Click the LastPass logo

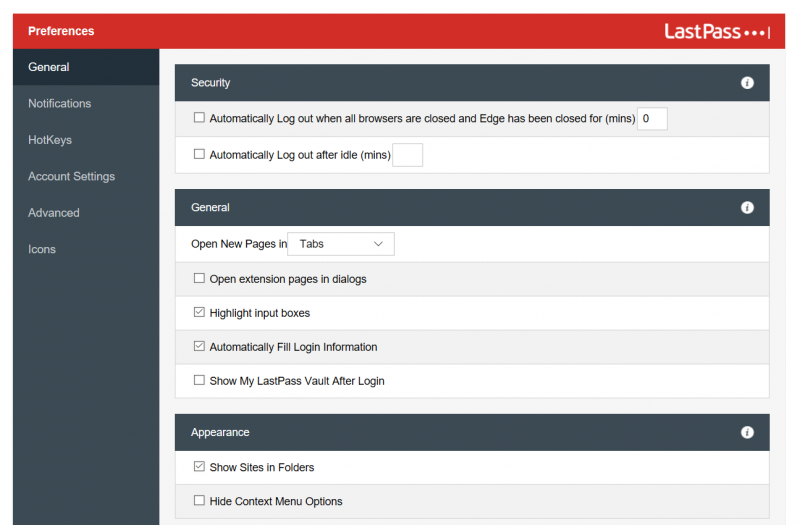pos(717,32)
